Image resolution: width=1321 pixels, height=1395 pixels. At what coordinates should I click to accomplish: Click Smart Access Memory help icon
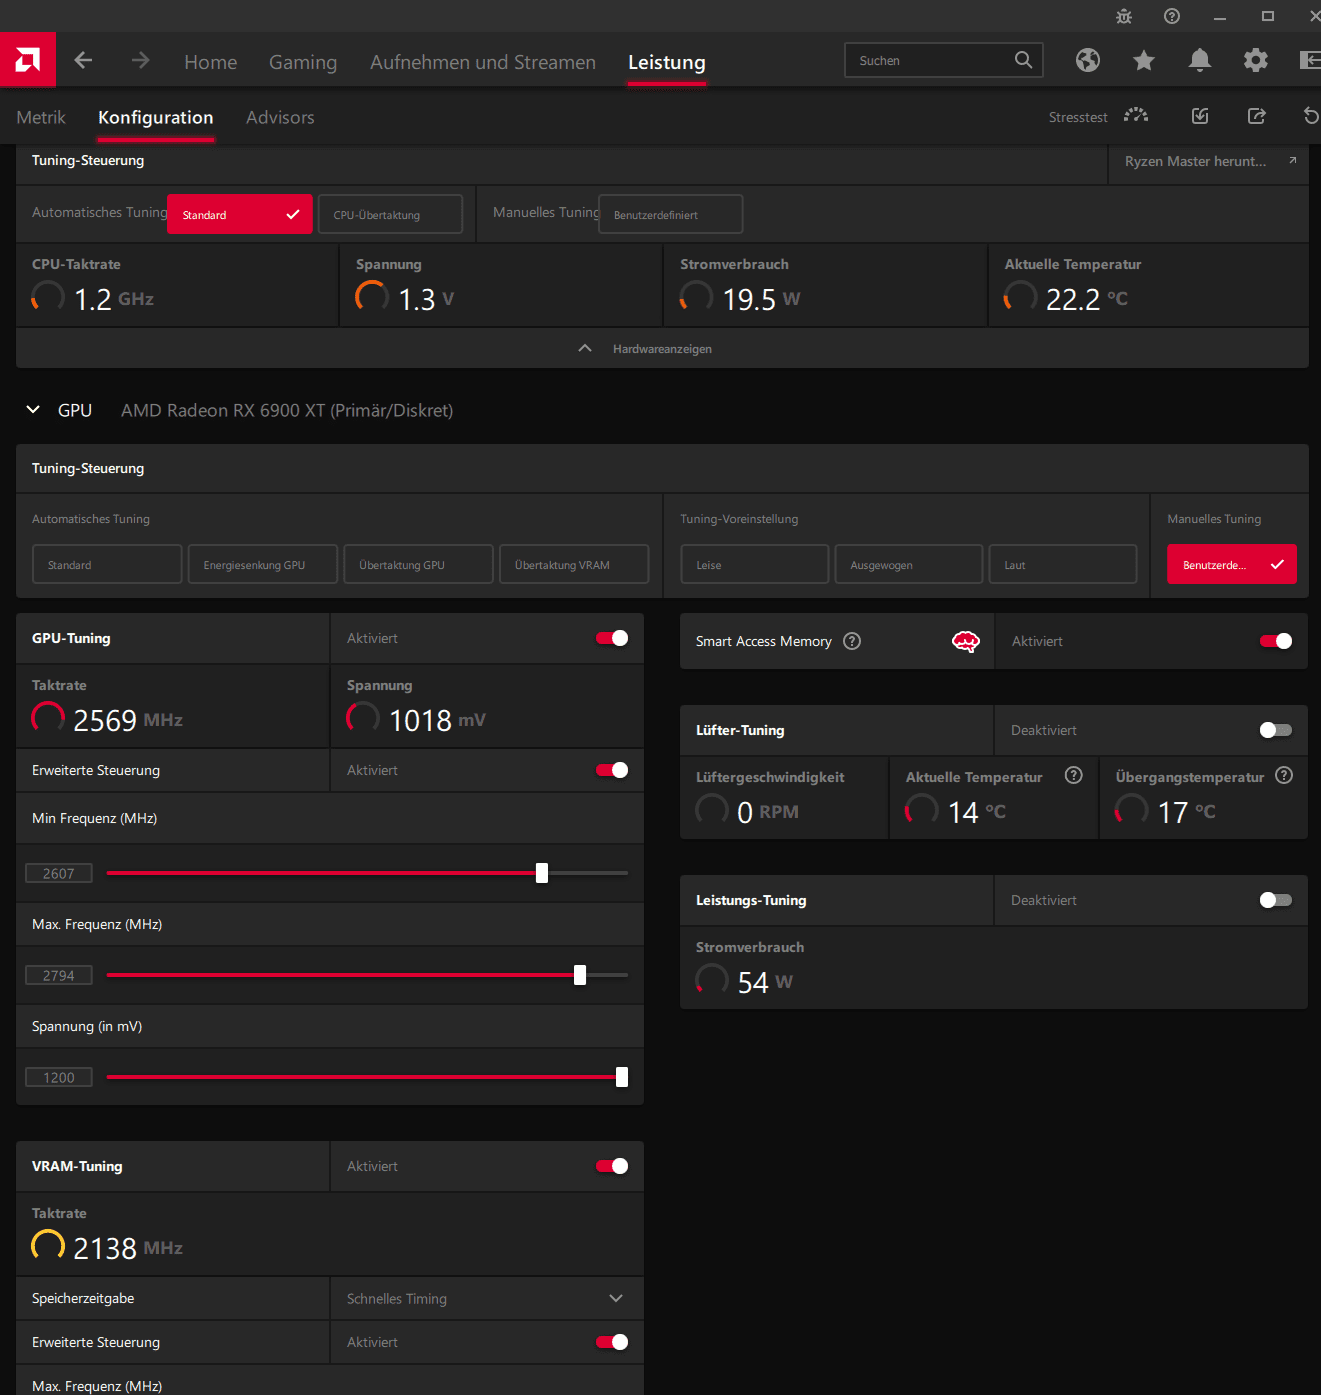pyautogui.click(x=852, y=641)
